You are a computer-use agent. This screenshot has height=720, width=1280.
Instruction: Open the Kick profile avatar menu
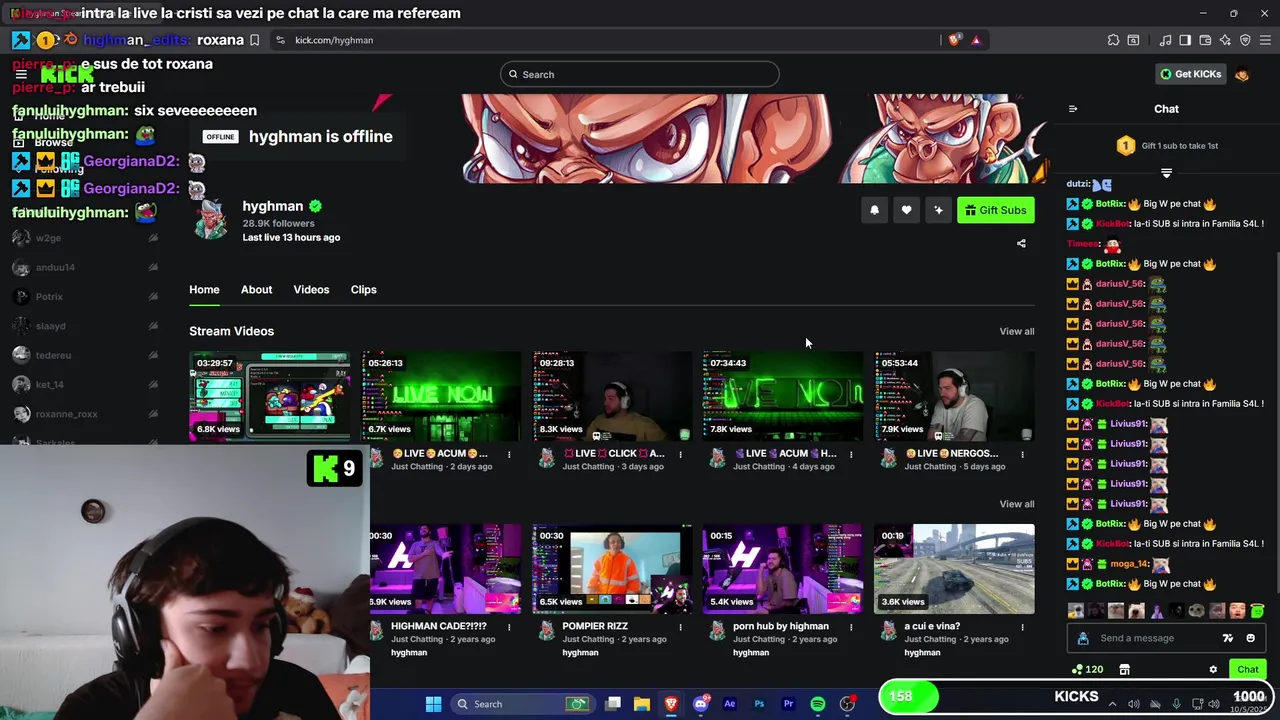coord(1242,74)
